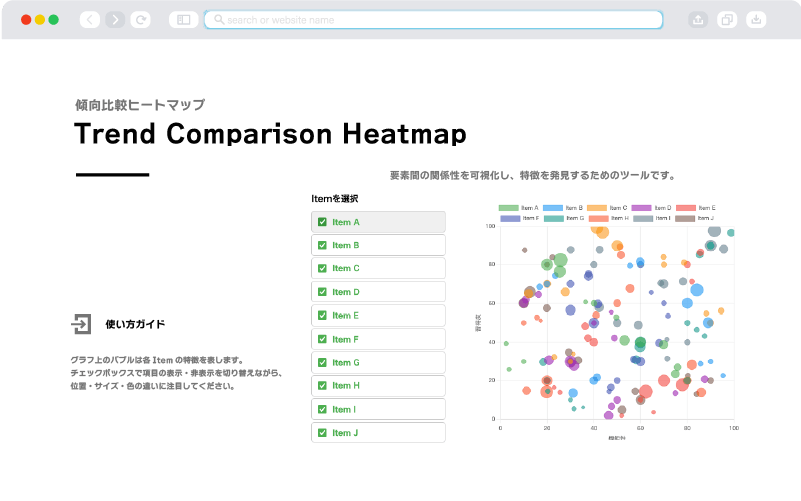Viewport: 801px width, 501px height.
Task: Disable the Item G checkbox
Action: click(x=322, y=363)
